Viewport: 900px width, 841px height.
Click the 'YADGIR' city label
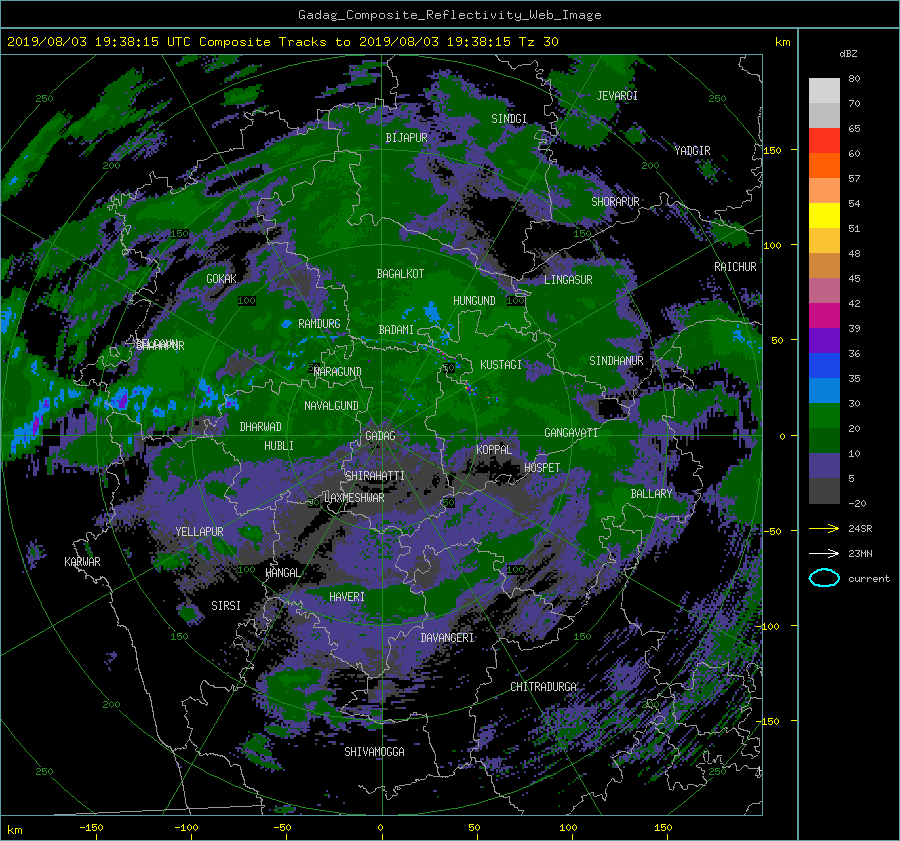point(692,150)
